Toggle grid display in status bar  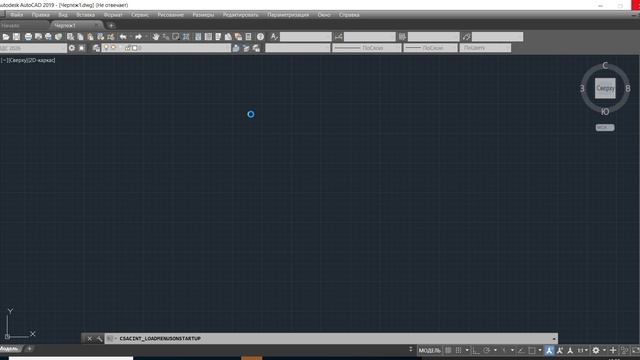448,350
